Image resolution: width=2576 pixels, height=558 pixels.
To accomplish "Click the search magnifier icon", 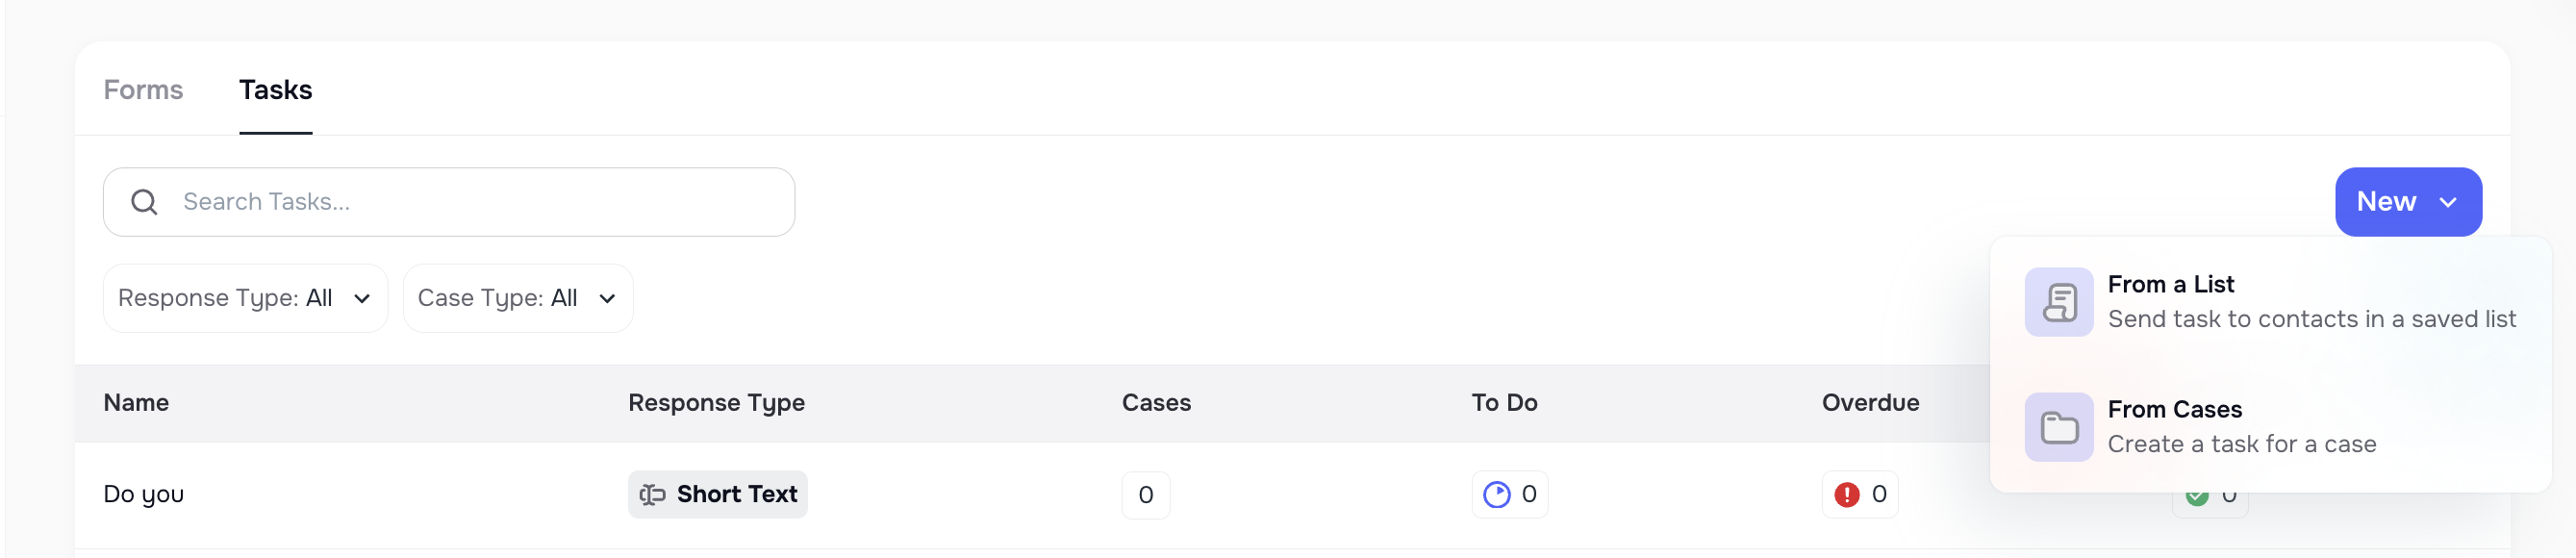I will pos(145,201).
